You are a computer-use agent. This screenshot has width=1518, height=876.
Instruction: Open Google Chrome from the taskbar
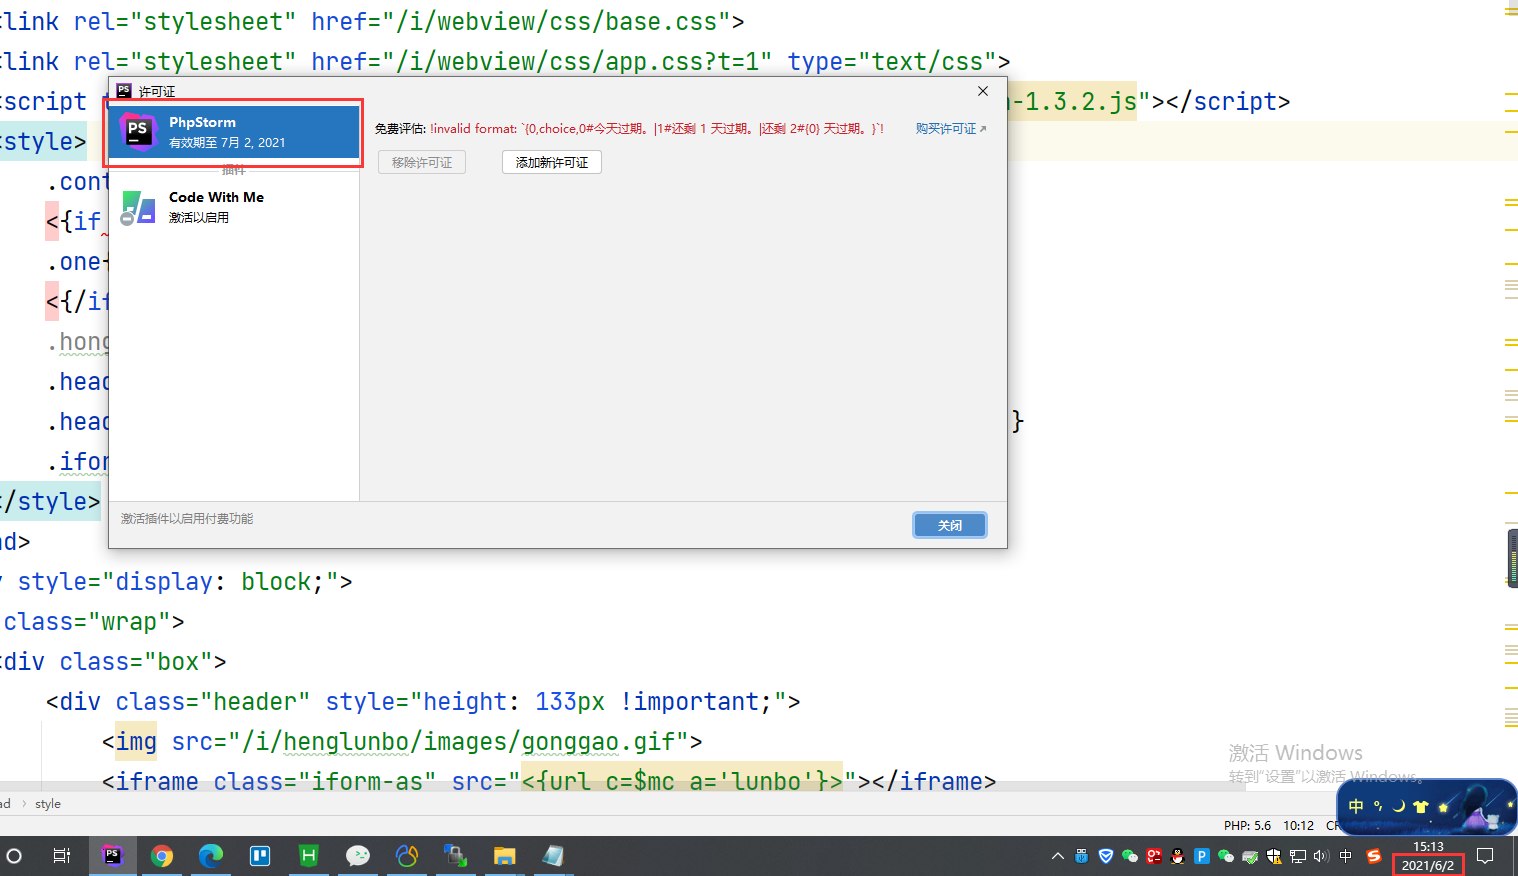(162, 856)
